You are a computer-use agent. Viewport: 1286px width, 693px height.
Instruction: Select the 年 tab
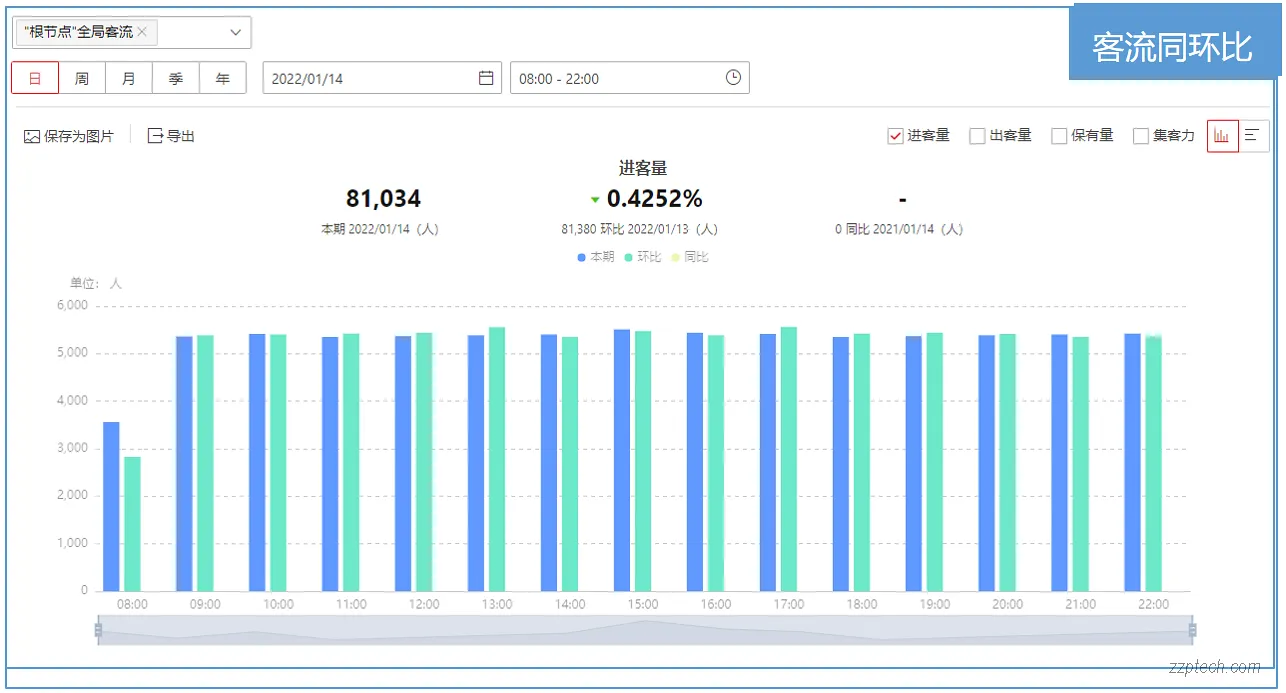coord(222,77)
